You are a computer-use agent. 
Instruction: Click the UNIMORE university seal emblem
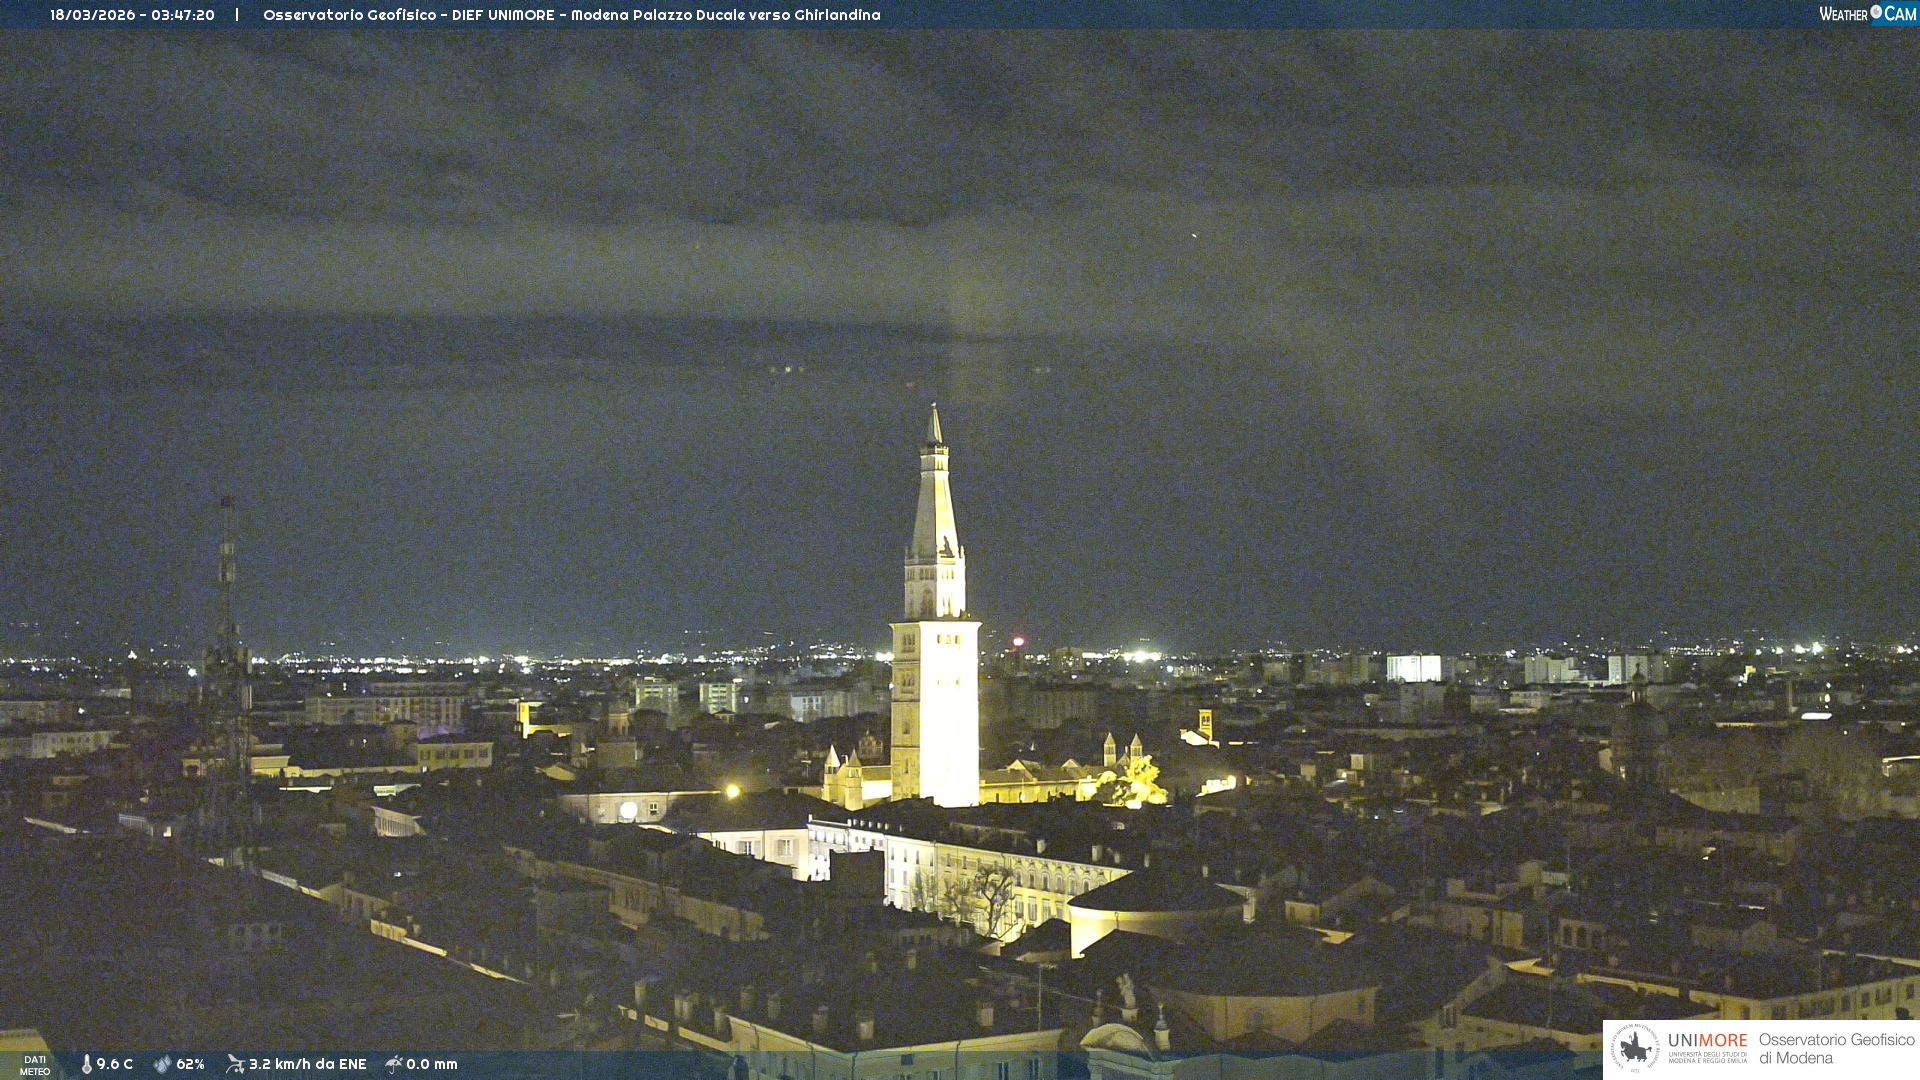pyautogui.click(x=1635, y=1049)
